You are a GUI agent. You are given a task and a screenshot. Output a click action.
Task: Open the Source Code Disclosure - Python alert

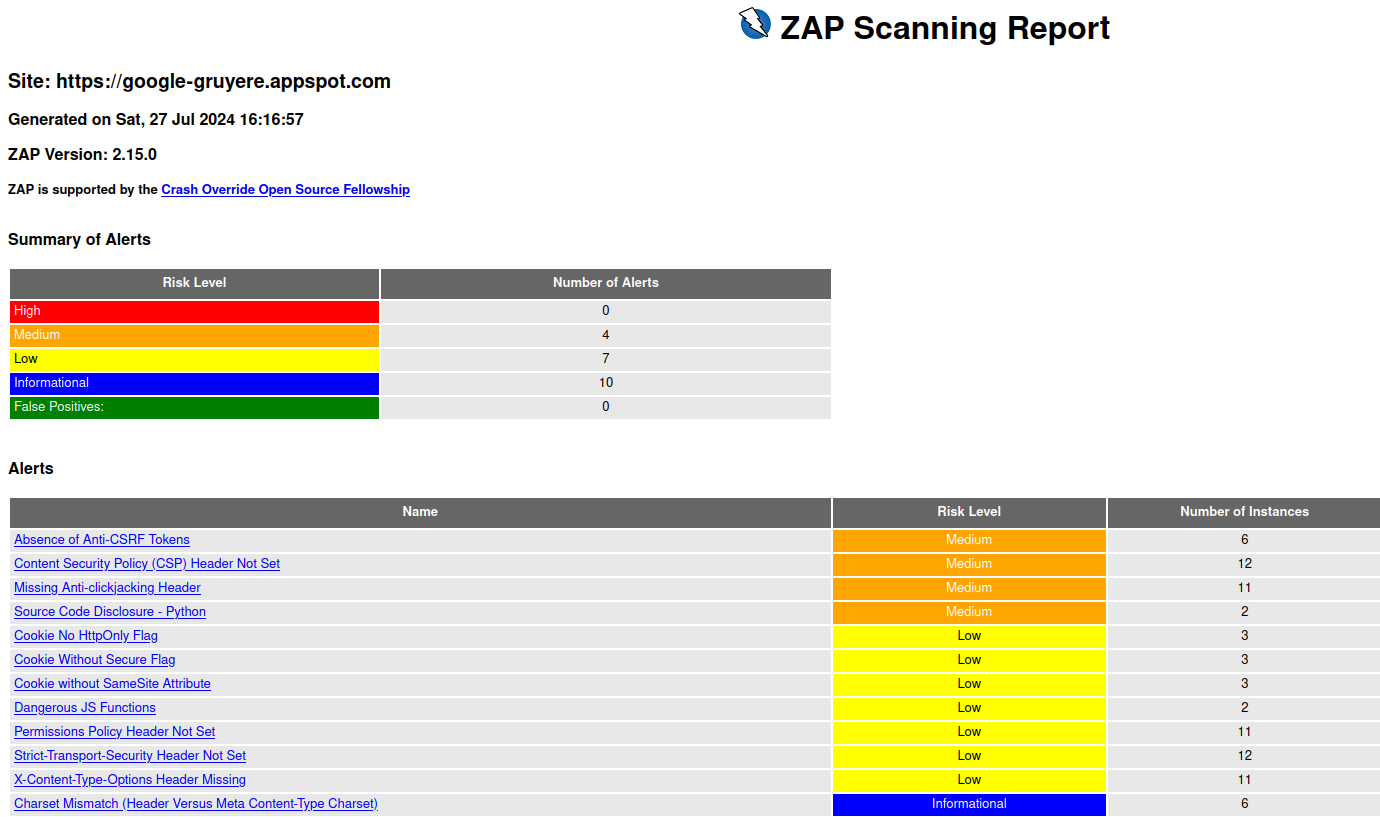point(109,611)
